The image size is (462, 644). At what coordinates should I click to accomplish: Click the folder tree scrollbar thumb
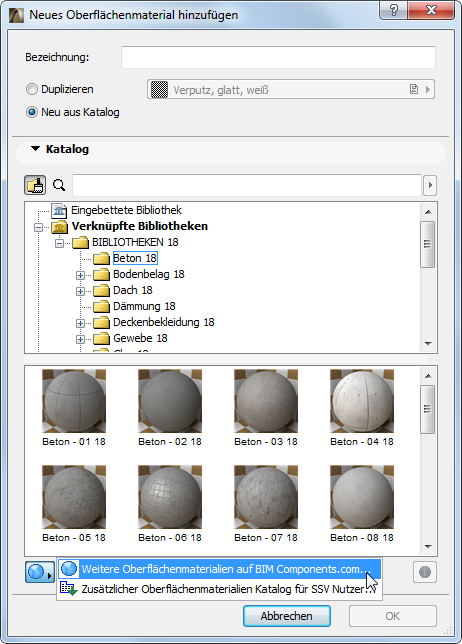tap(428, 244)
